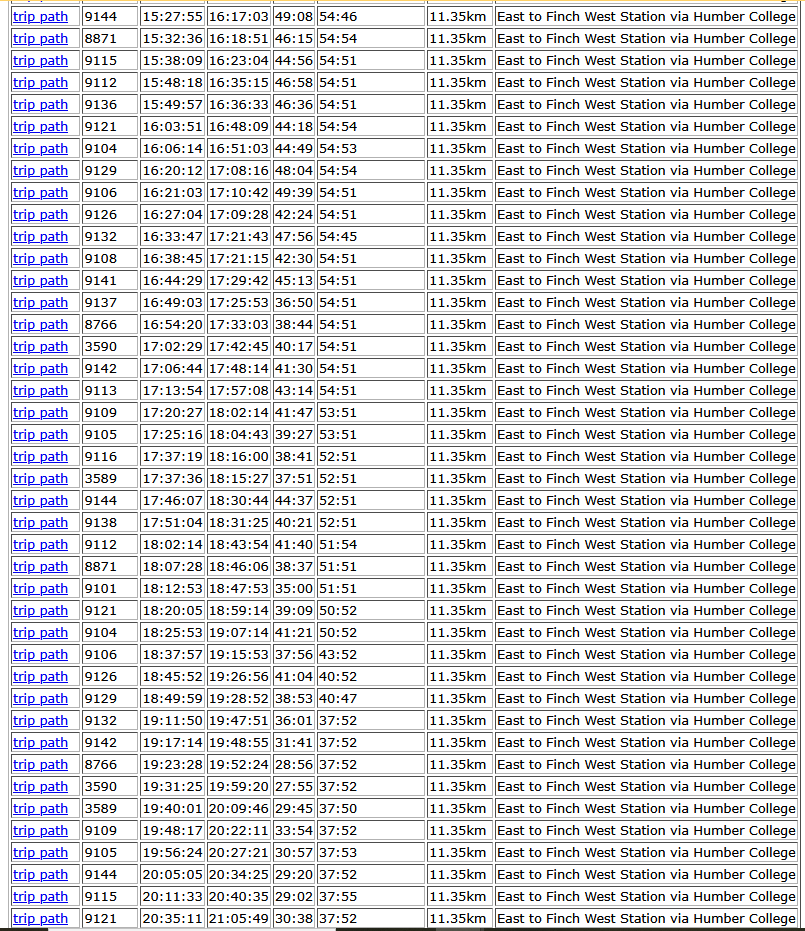Image resolution: width=805 pixels, height=931 pixels.
Task: Open trip path for the 15:27:55 trip
Action: [40, 17]
